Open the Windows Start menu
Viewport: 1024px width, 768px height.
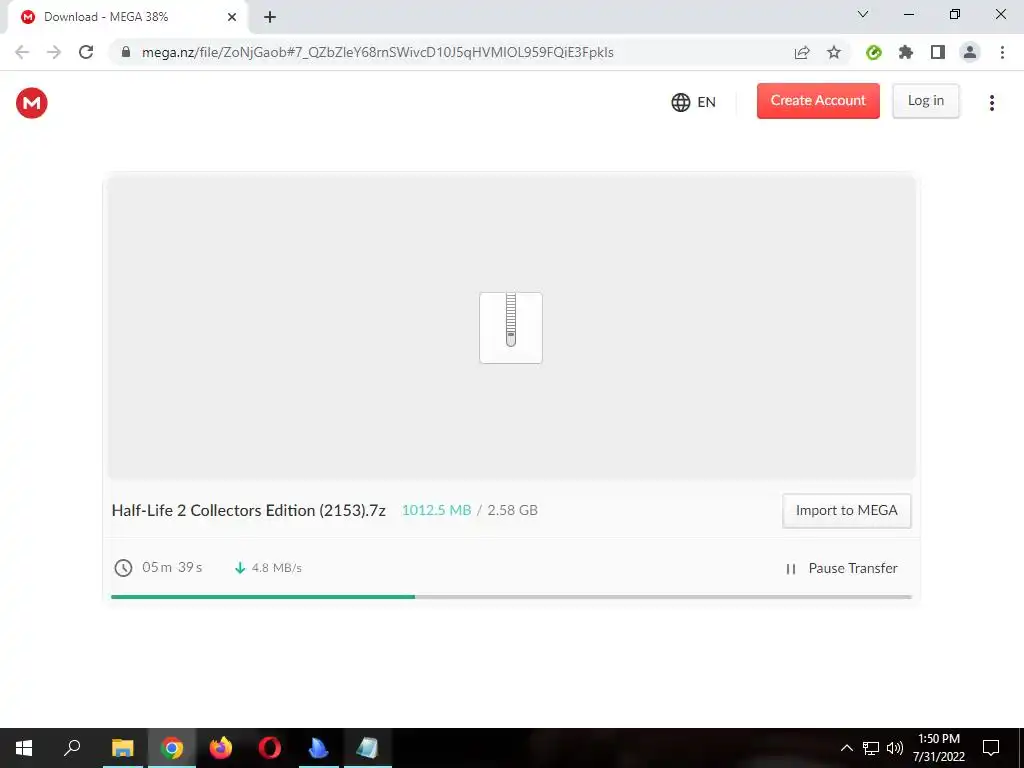[24, 748]
